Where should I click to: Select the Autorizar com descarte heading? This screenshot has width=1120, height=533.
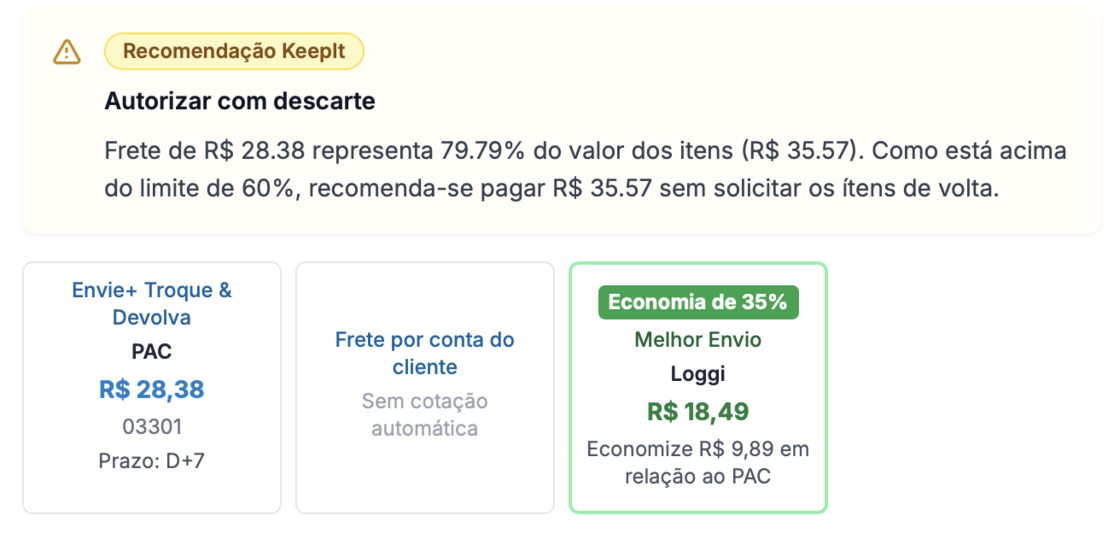[x=240, y=101]
